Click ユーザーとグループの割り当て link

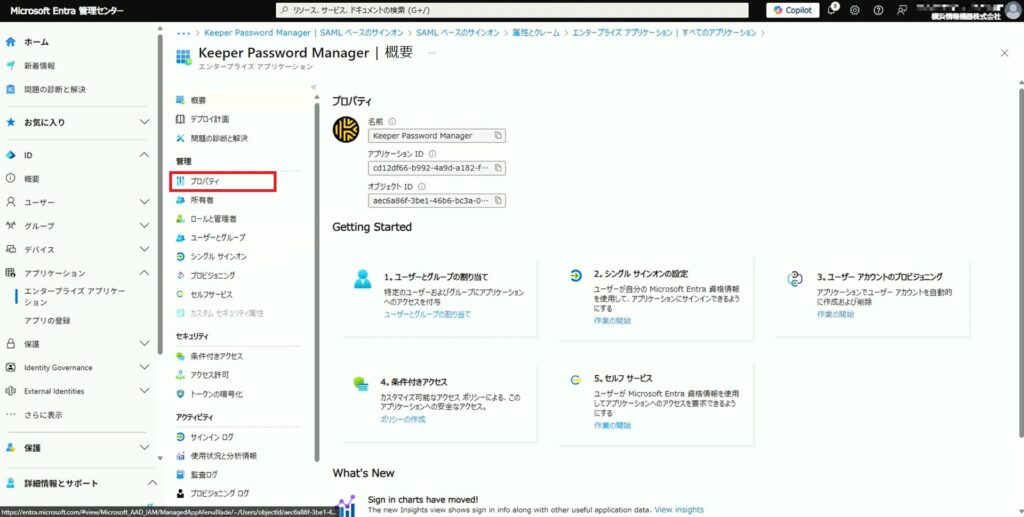pos(427,315)
